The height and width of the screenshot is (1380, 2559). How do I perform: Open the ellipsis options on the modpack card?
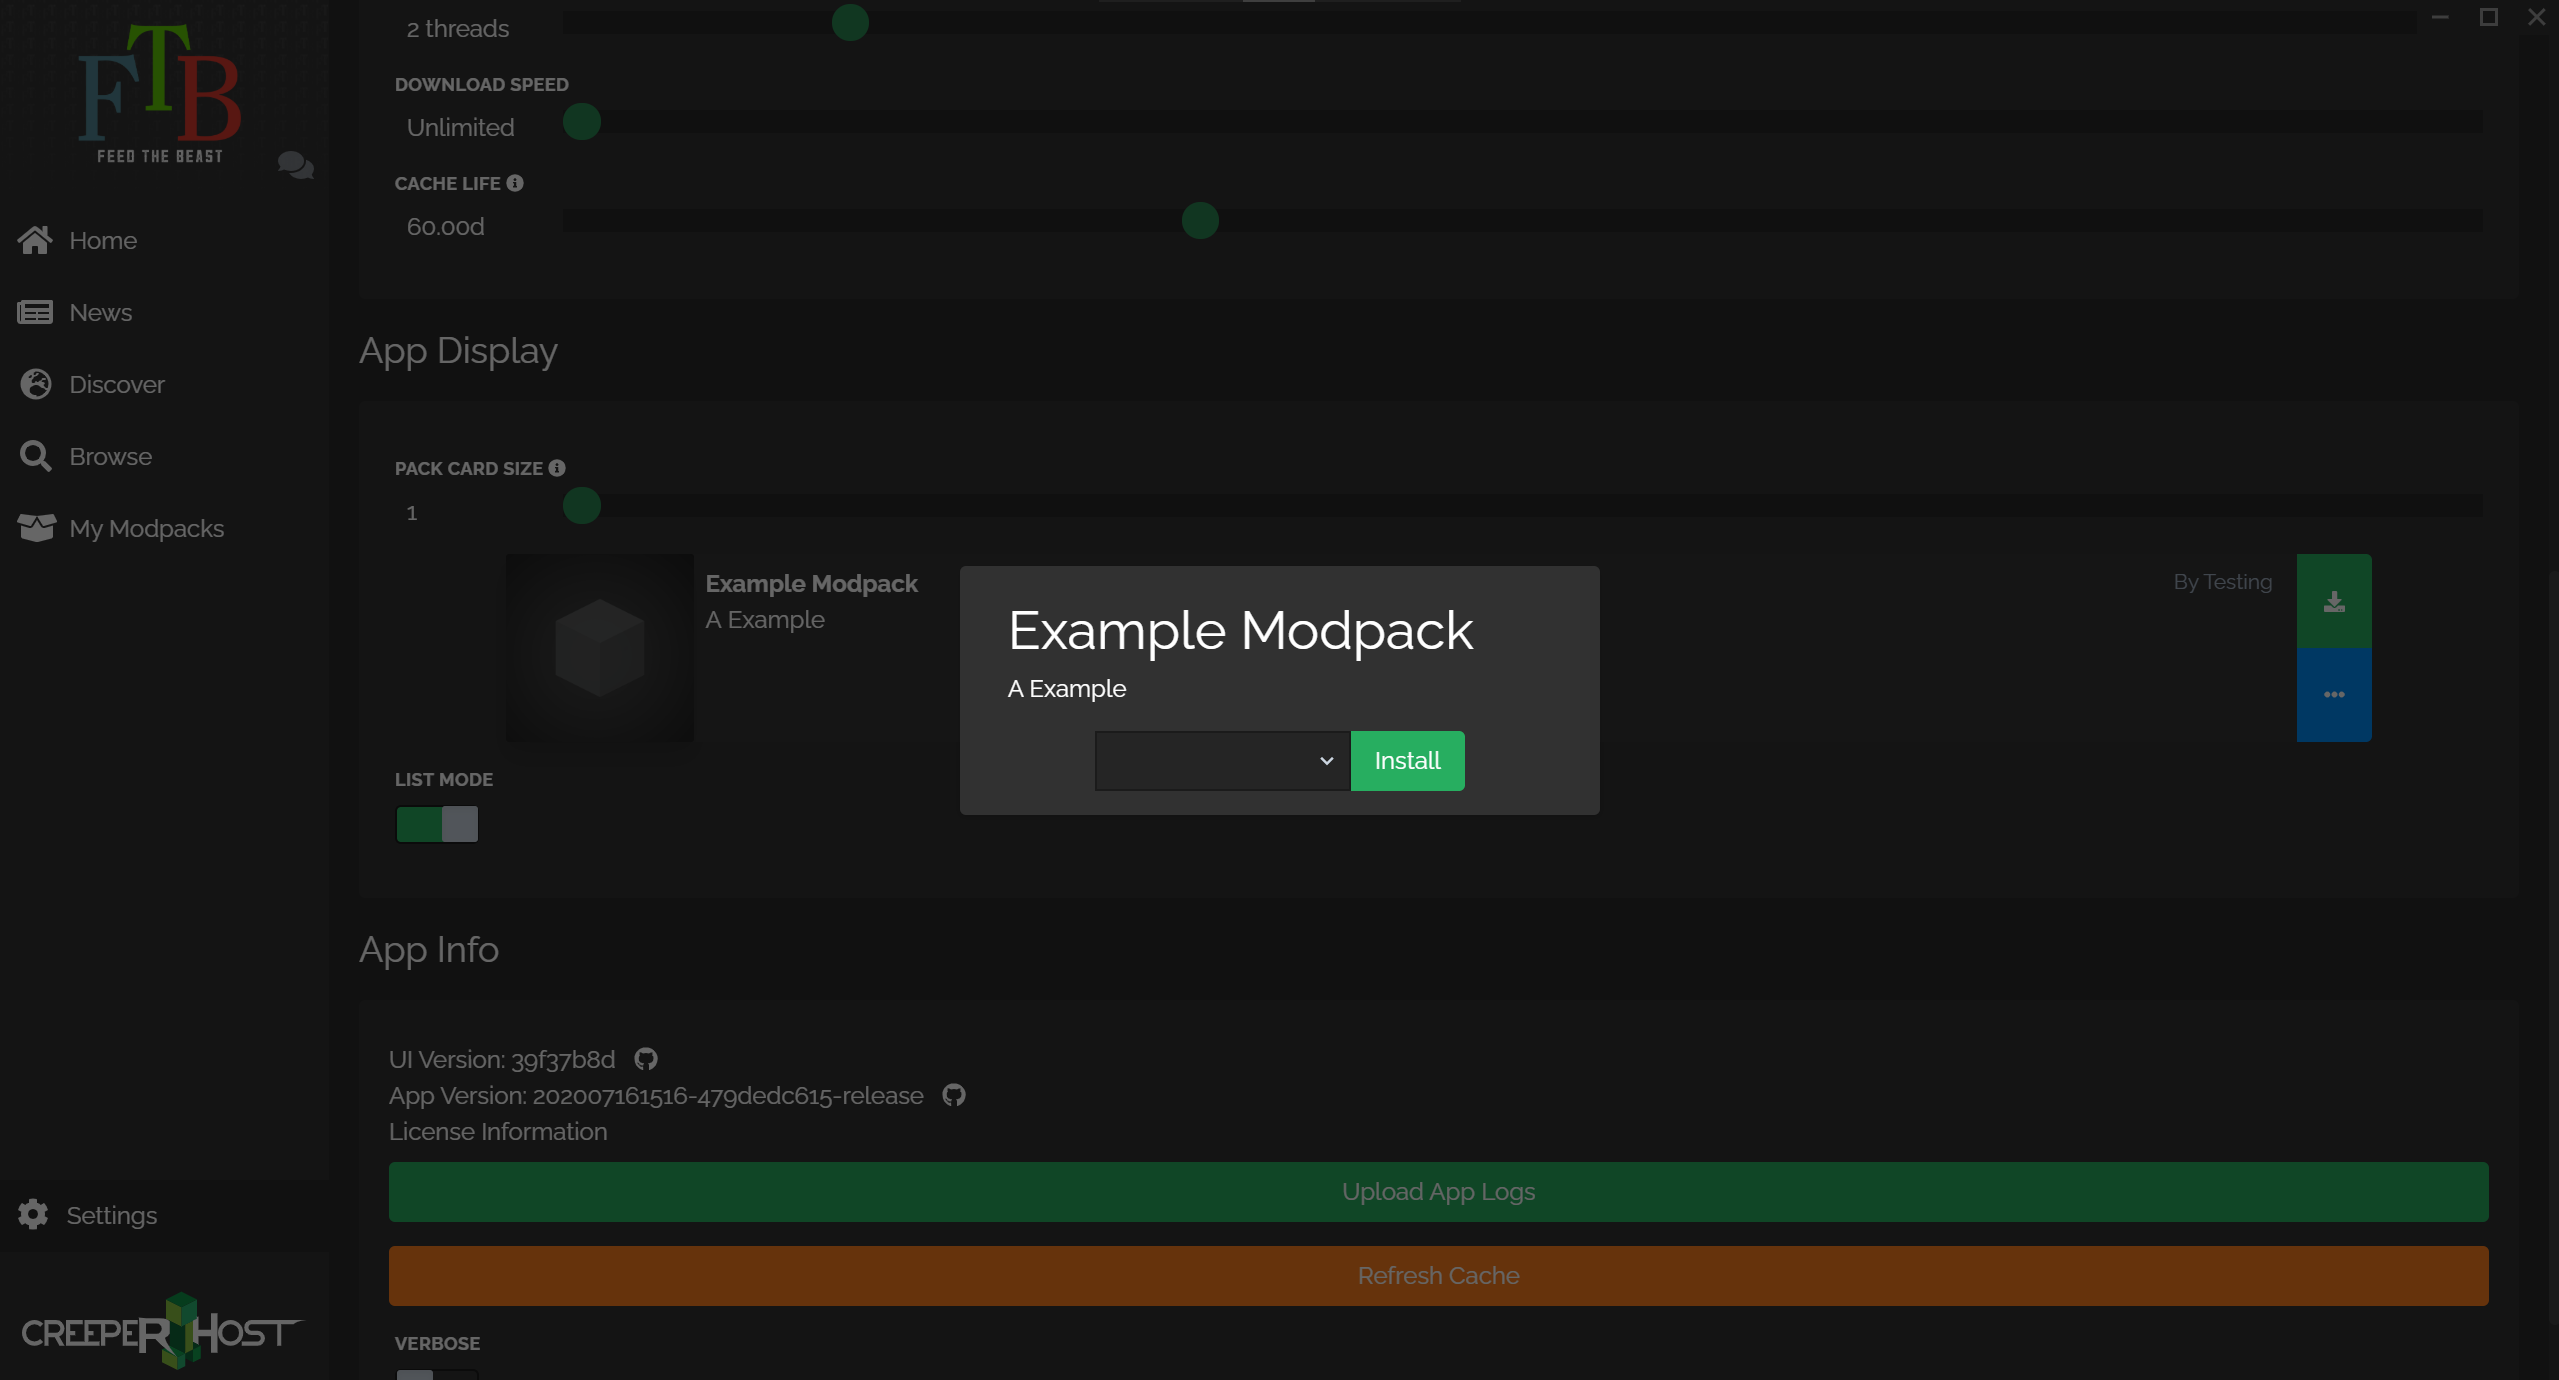[2334, 693]
